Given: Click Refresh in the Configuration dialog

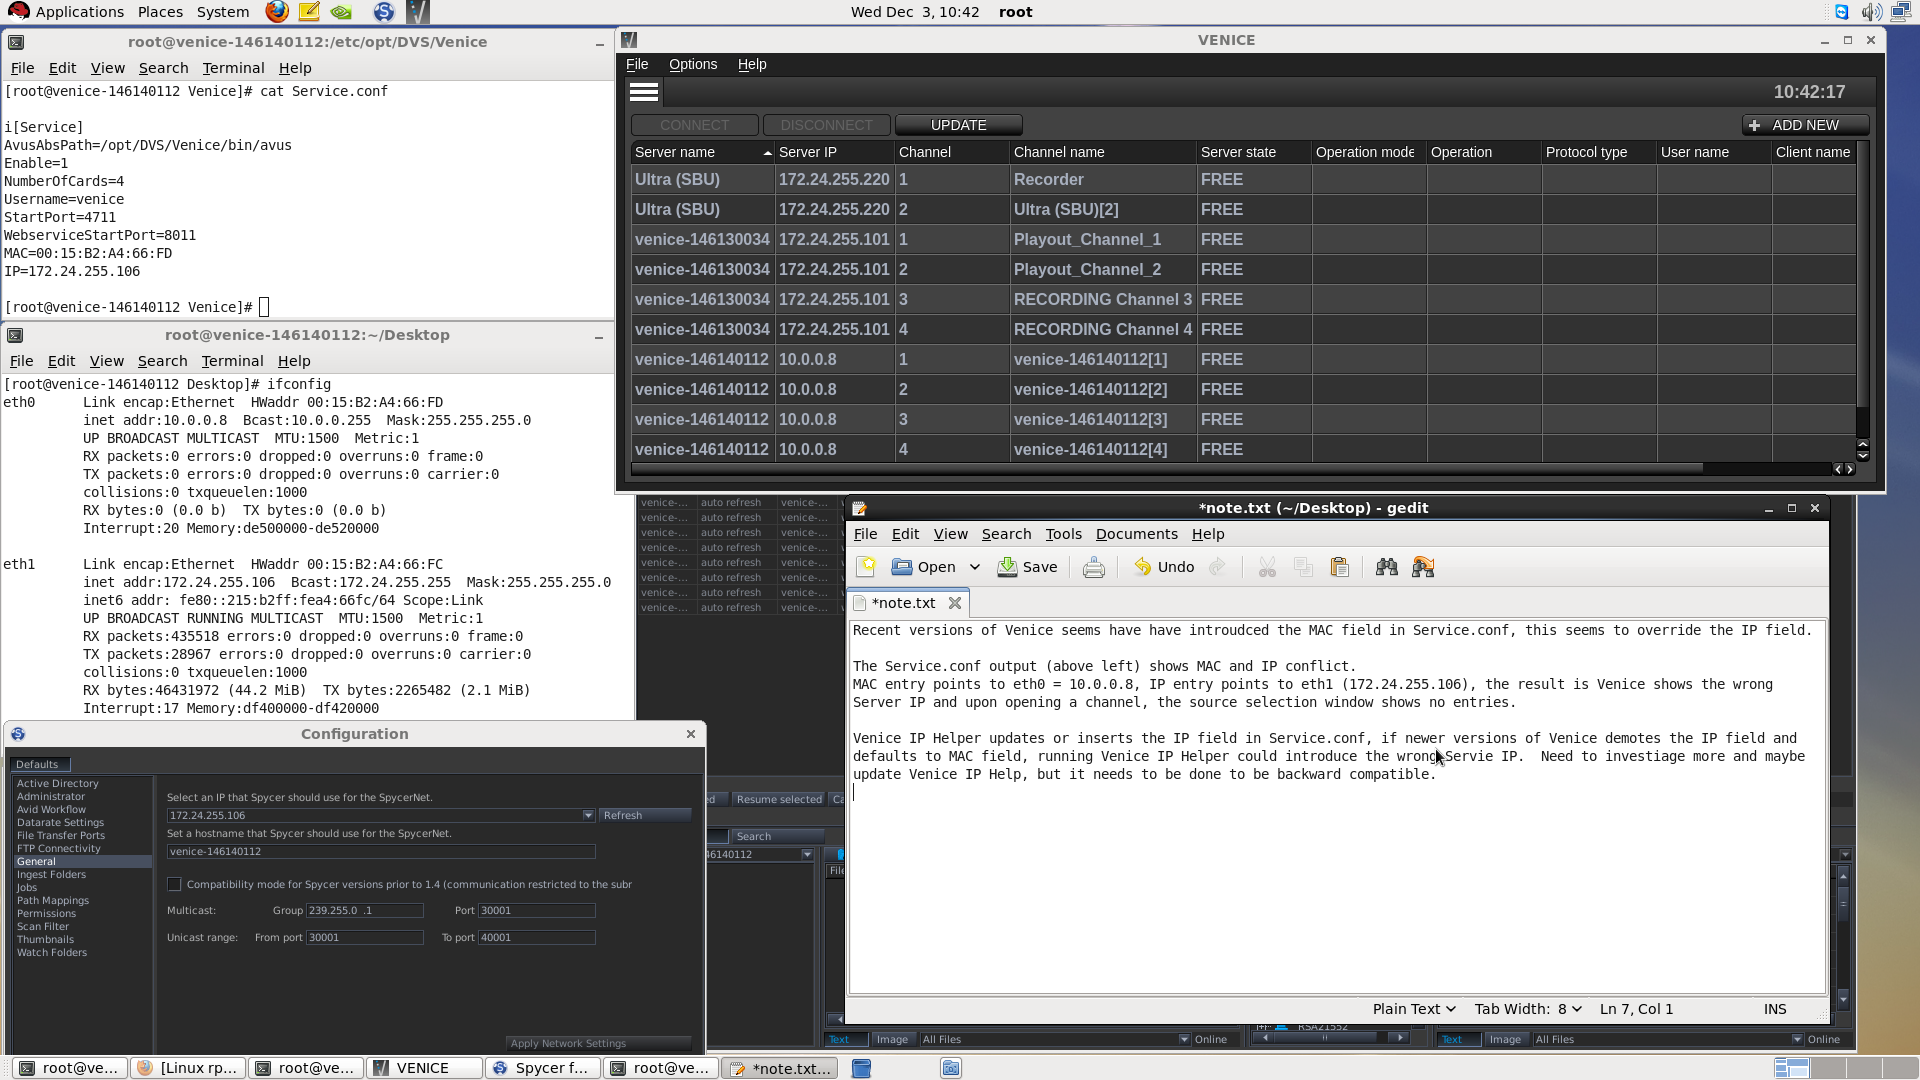Looking at the screenshot, I should click(x=645, y=816).
